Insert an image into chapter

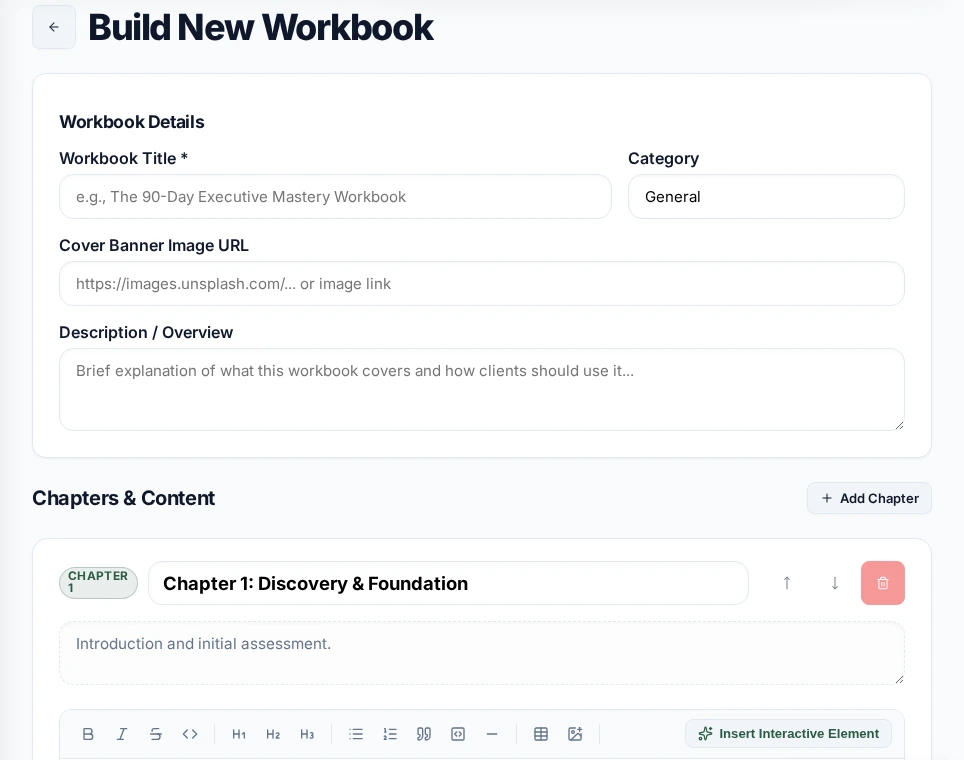pos(575,734)
